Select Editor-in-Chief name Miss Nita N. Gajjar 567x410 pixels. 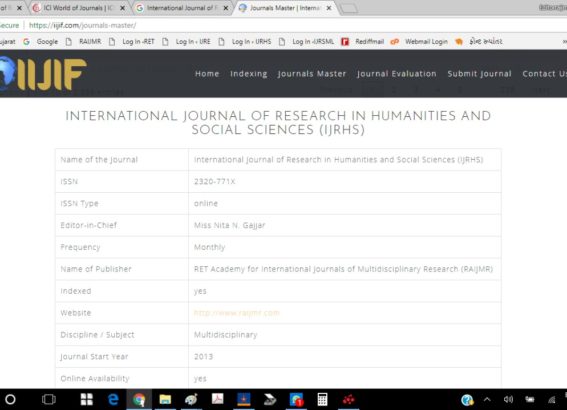pos(230,225)
